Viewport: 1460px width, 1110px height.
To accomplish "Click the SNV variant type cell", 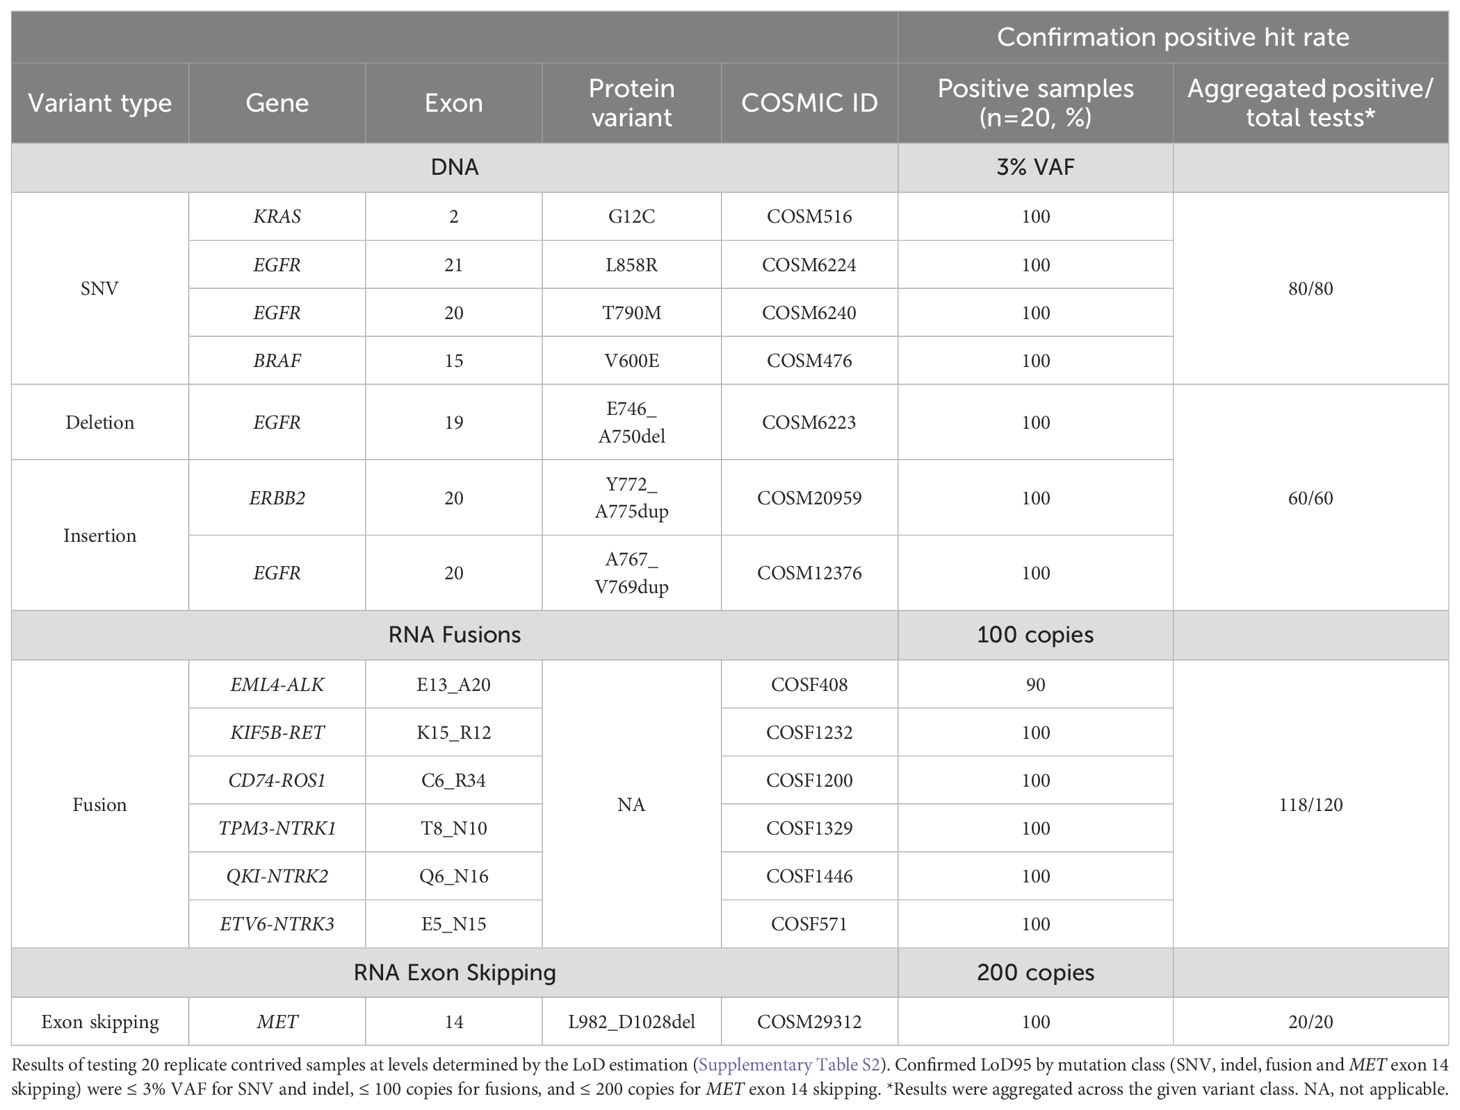I will (x=100, y=289).
